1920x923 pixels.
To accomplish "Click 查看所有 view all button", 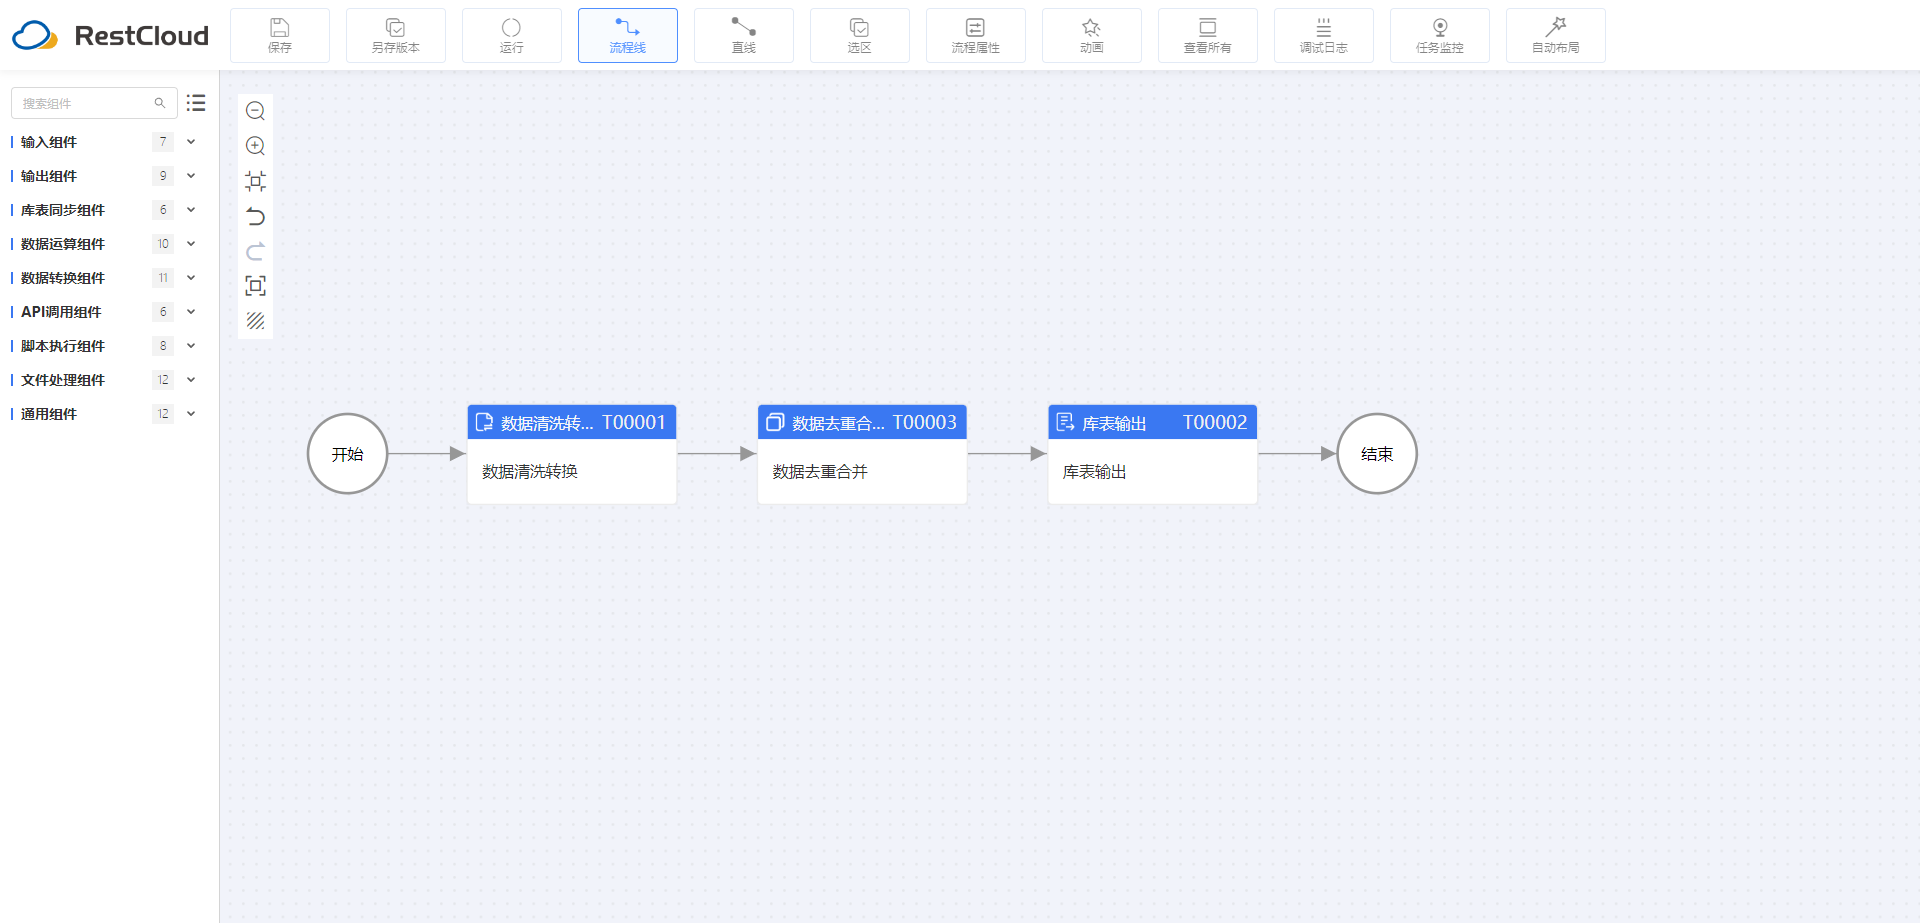I will [x=1208, y=36].
